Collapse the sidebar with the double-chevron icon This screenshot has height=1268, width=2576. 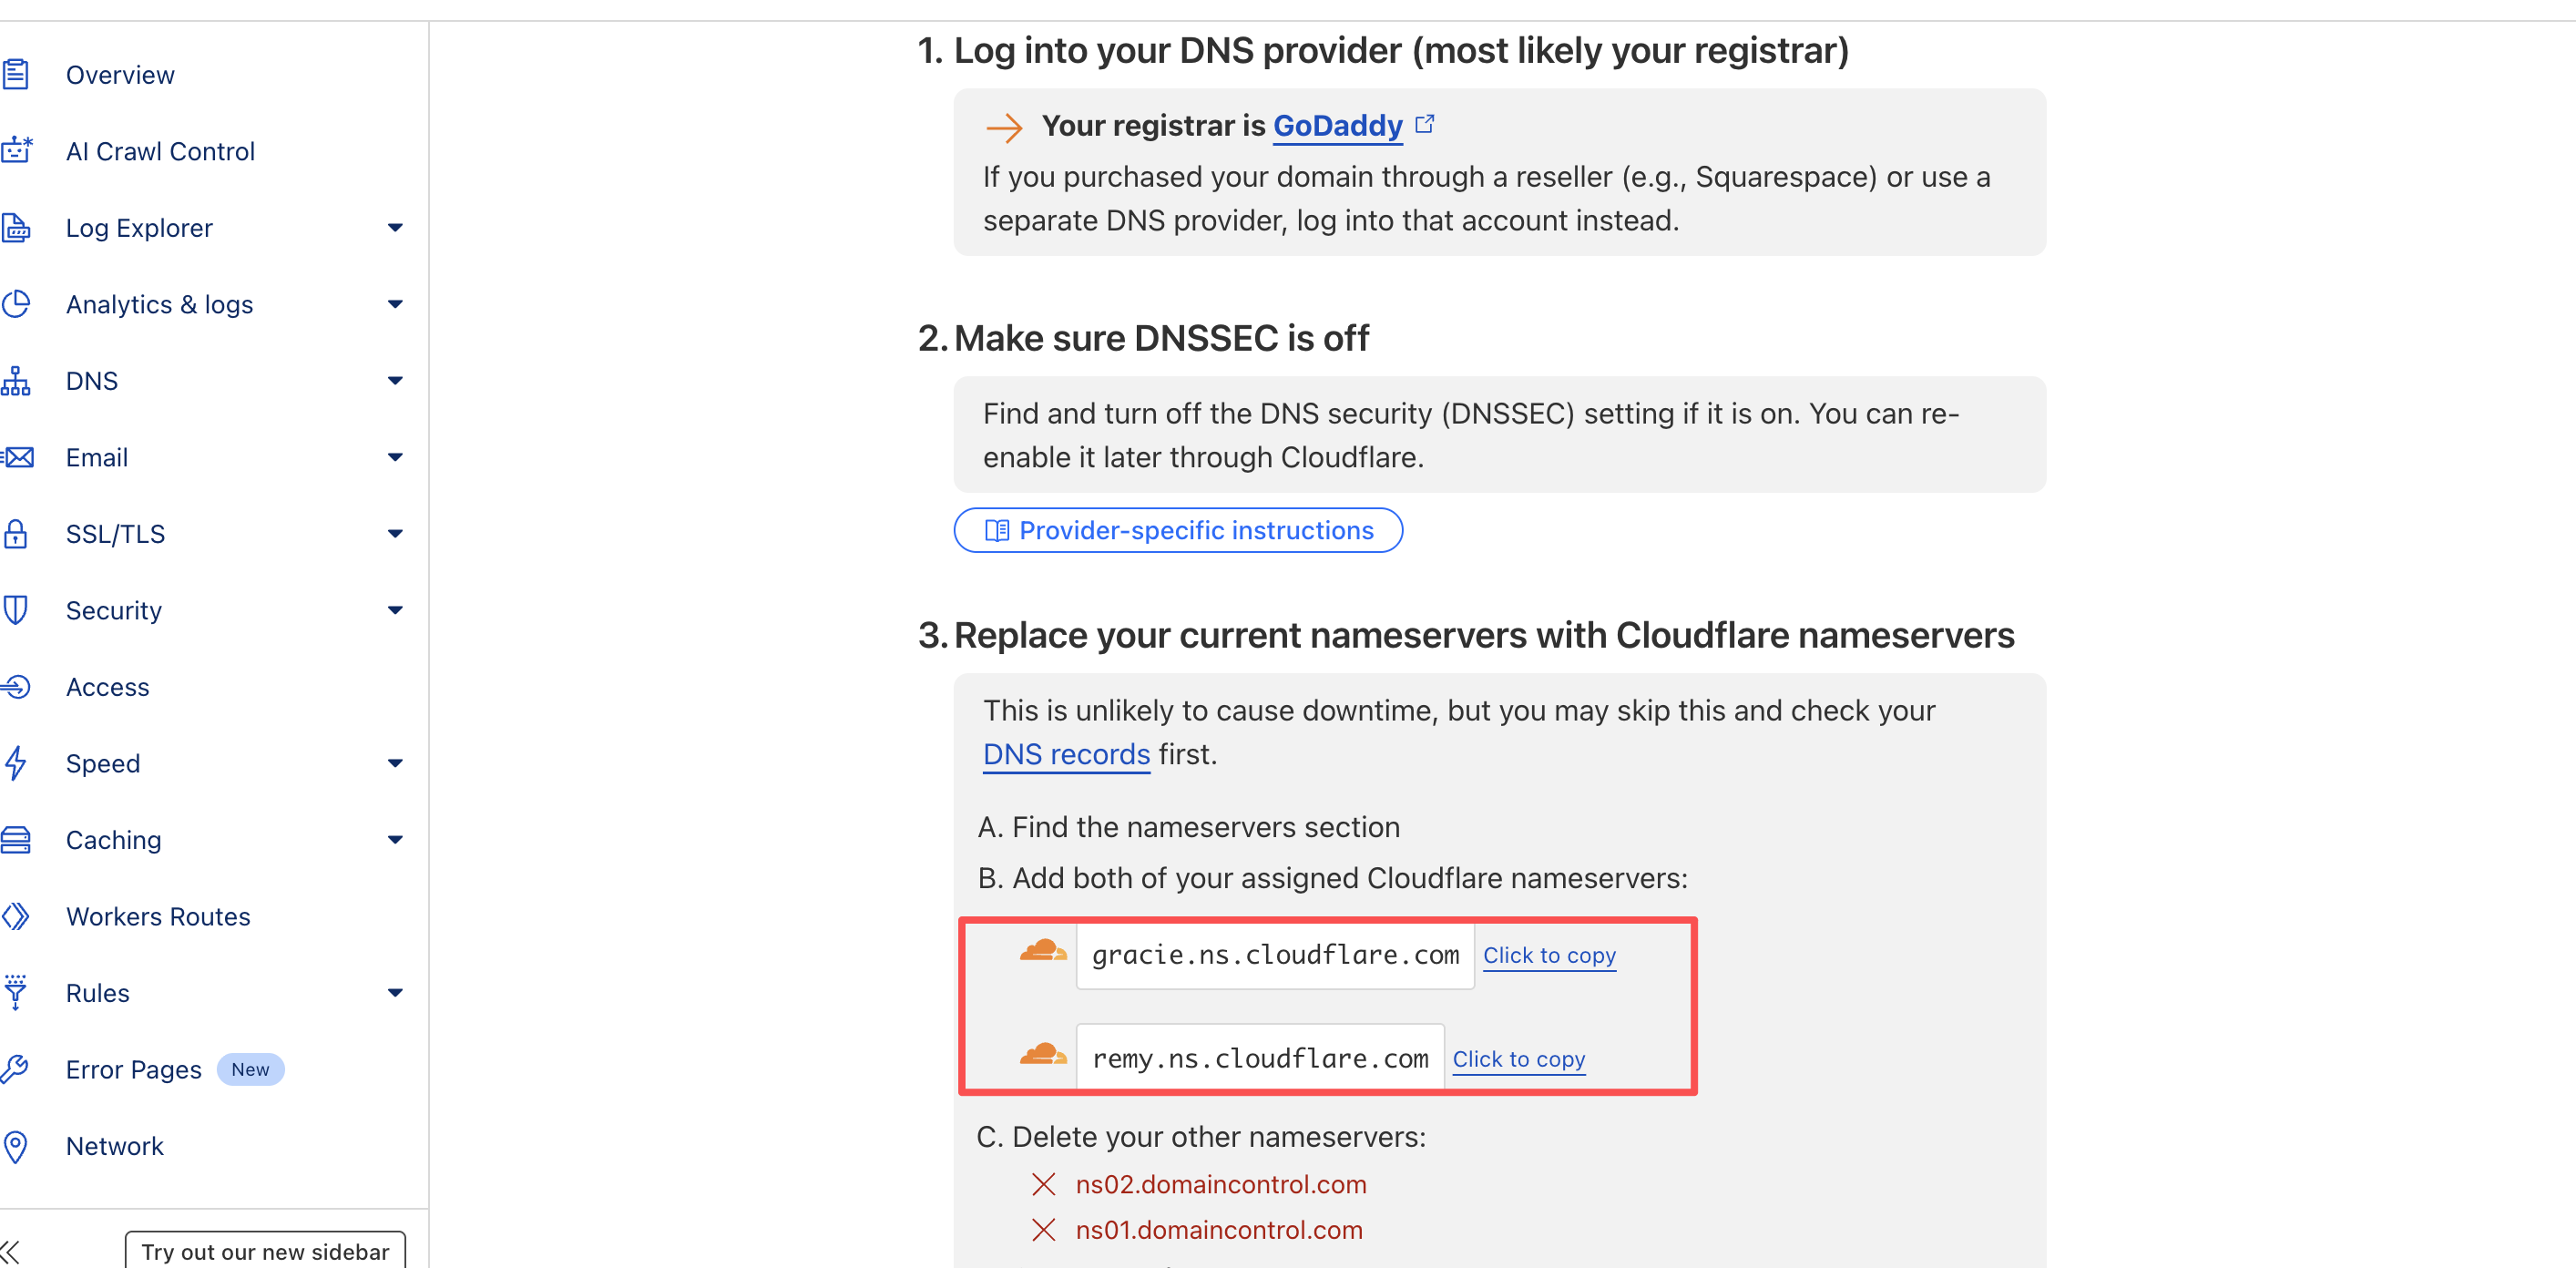click(10, 1252)
